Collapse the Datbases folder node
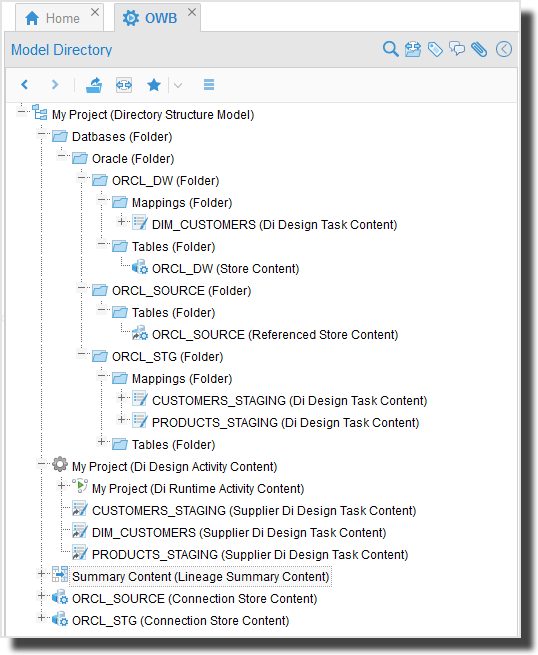Viewport: 538px width, 655px height. (41, 134)
